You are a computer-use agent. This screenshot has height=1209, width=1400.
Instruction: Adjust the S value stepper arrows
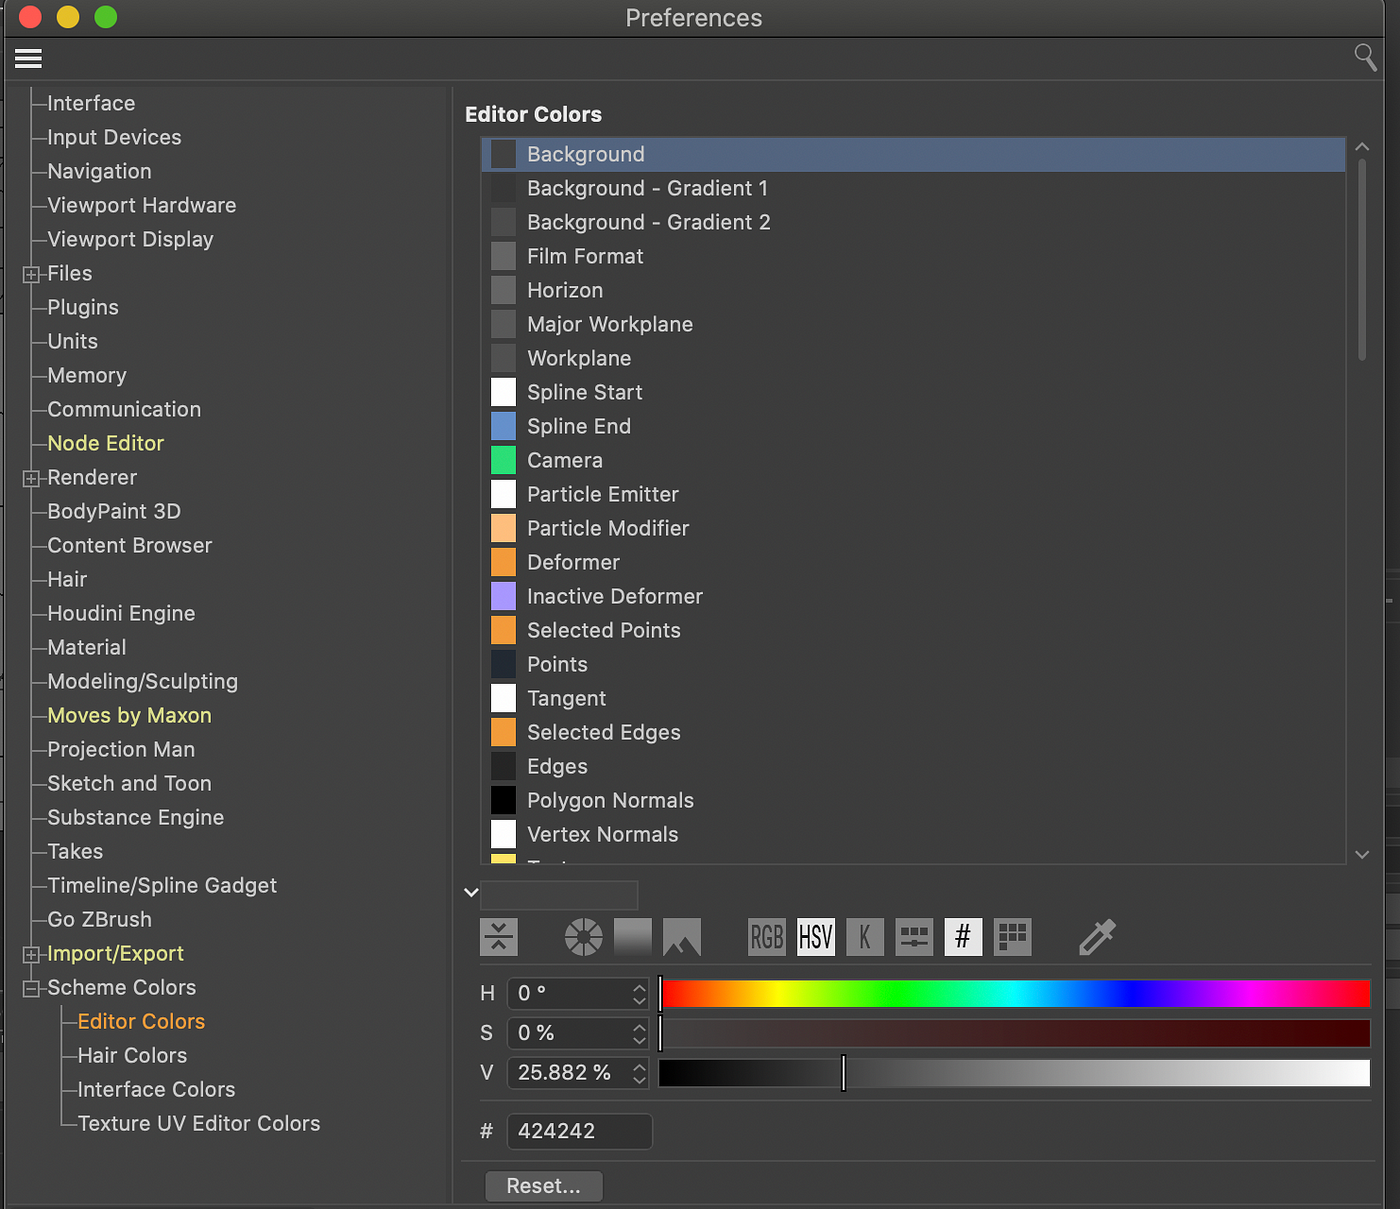coord(639,1033)
